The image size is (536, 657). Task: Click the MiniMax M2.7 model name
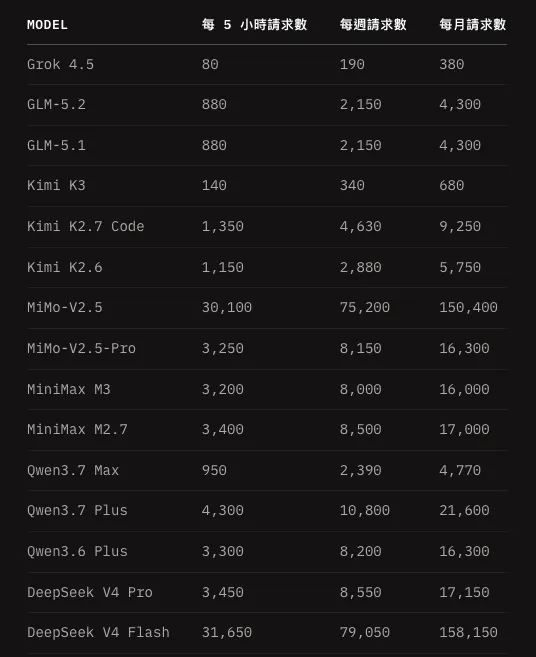tap(77, 429)
